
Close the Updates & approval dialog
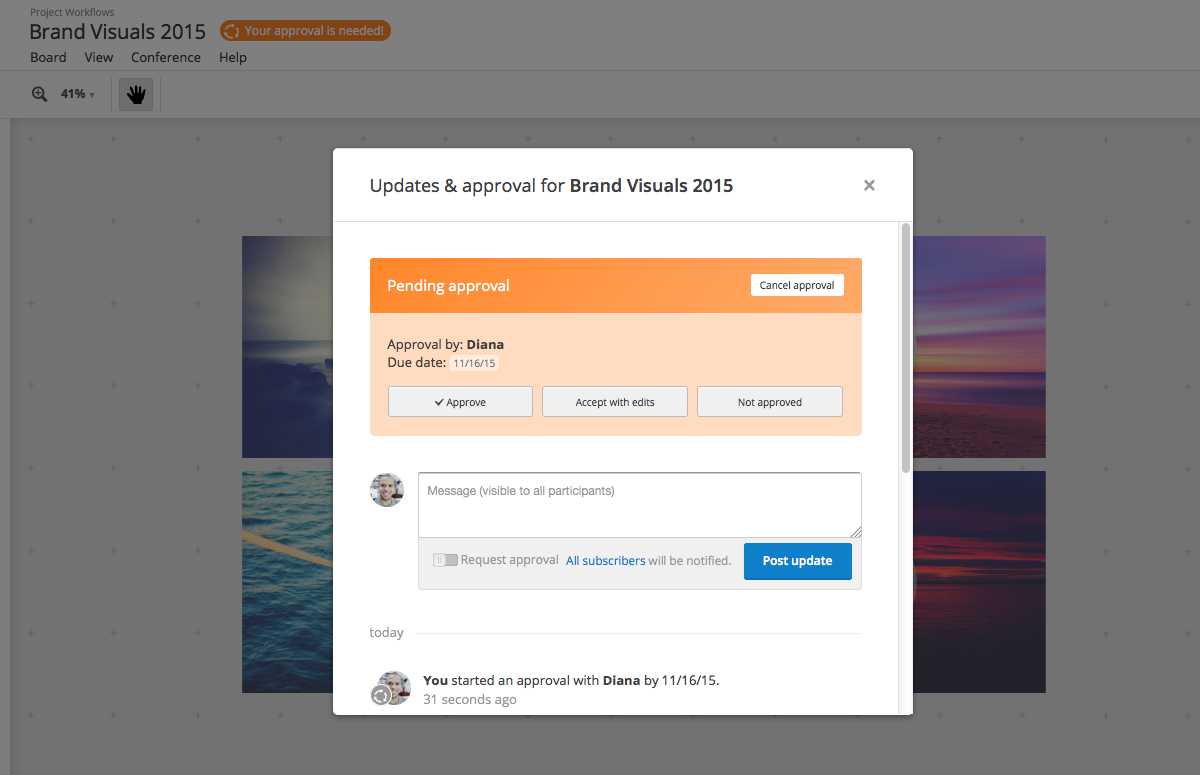coord(868,185)
